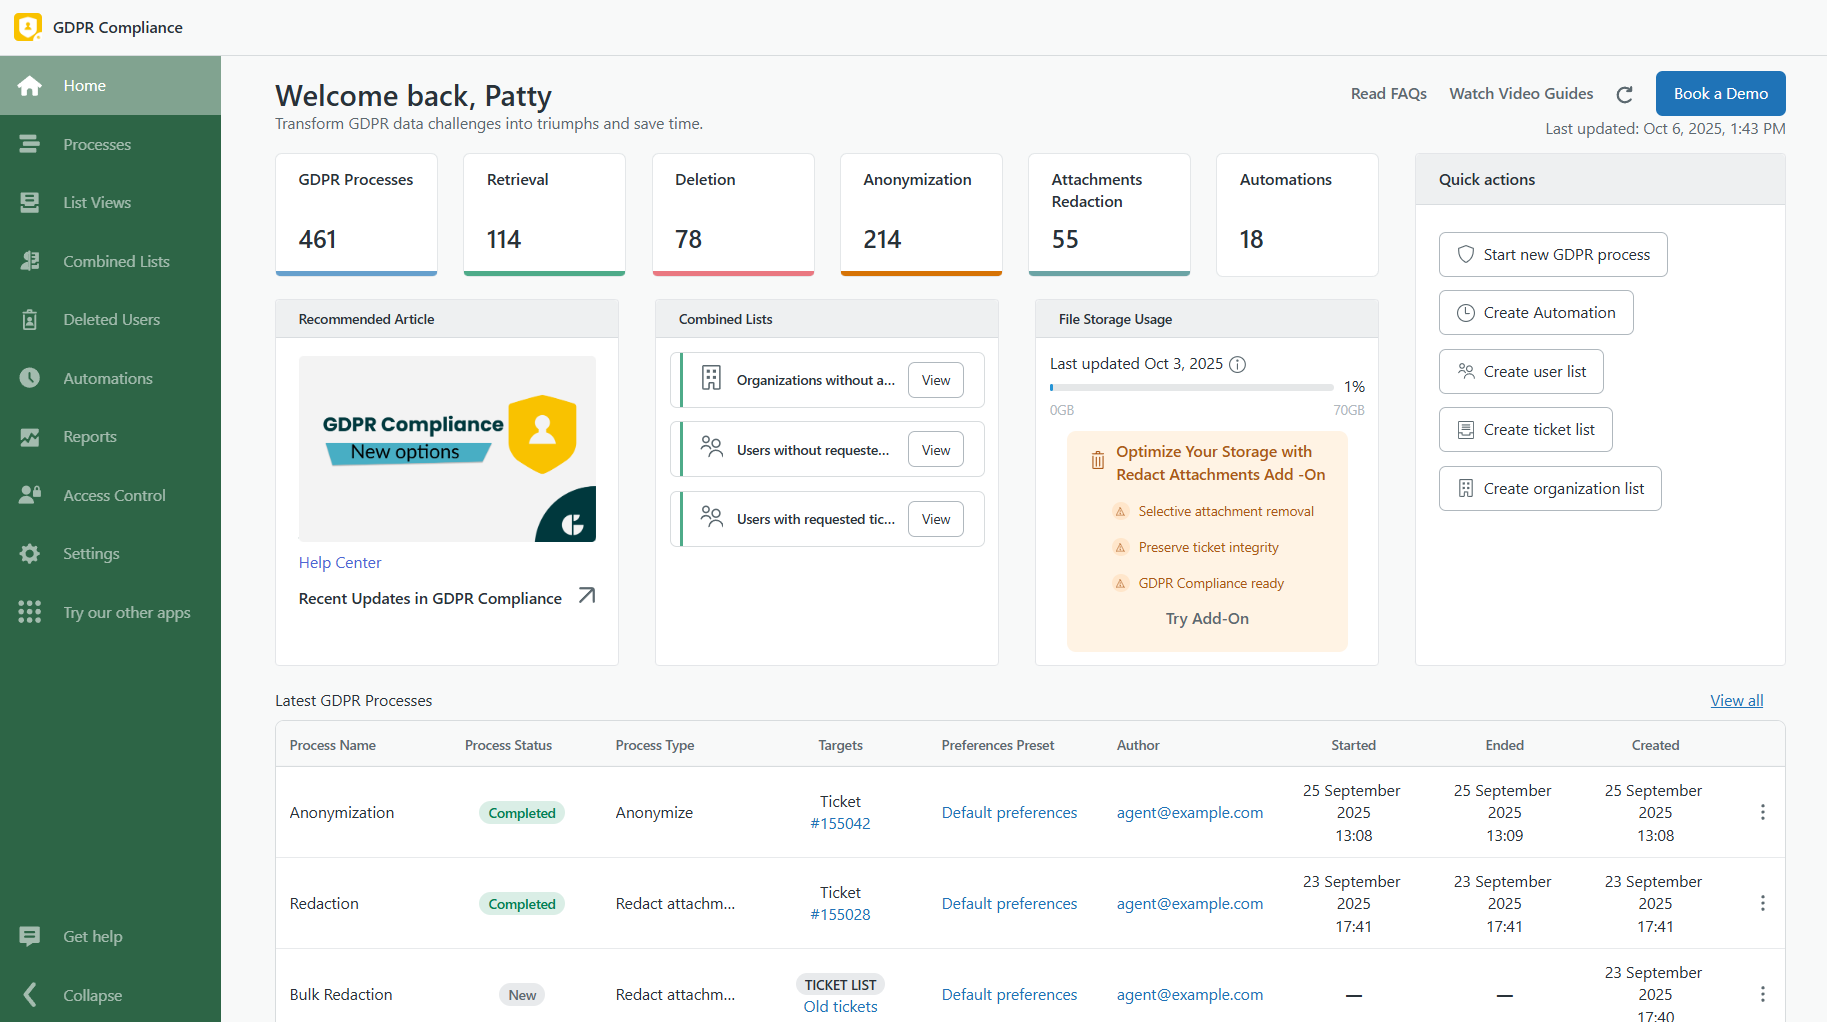The image size is (1827, 1022).
Task: Return to Home via the sidebar menu
Action: point(30,85)
